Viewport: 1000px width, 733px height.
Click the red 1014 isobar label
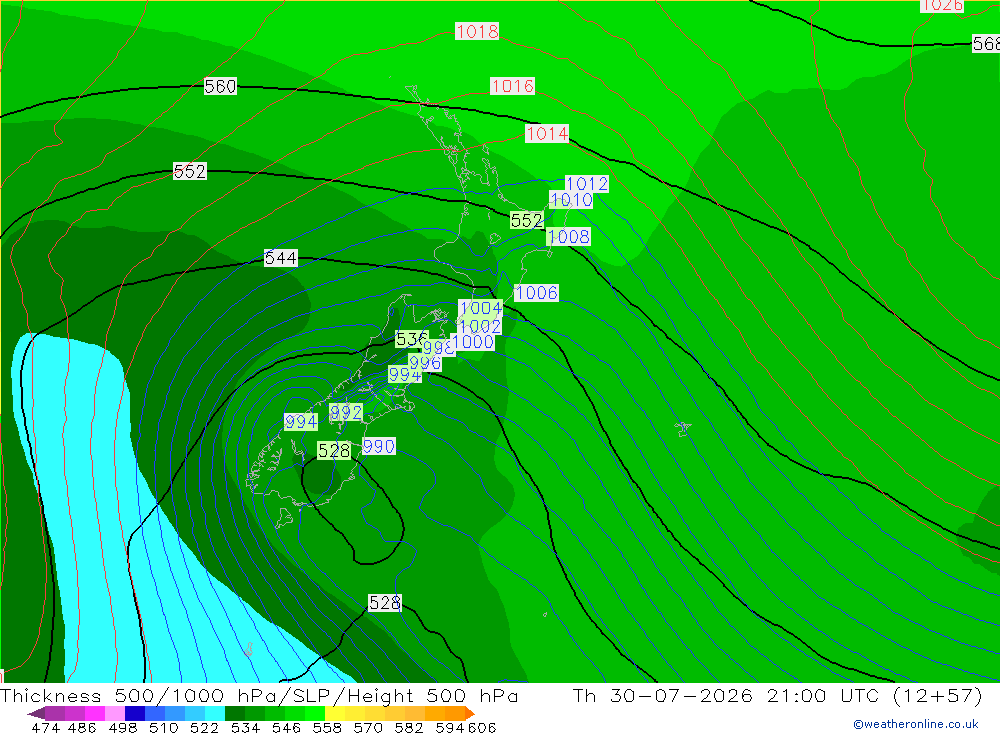coord(547,133)
